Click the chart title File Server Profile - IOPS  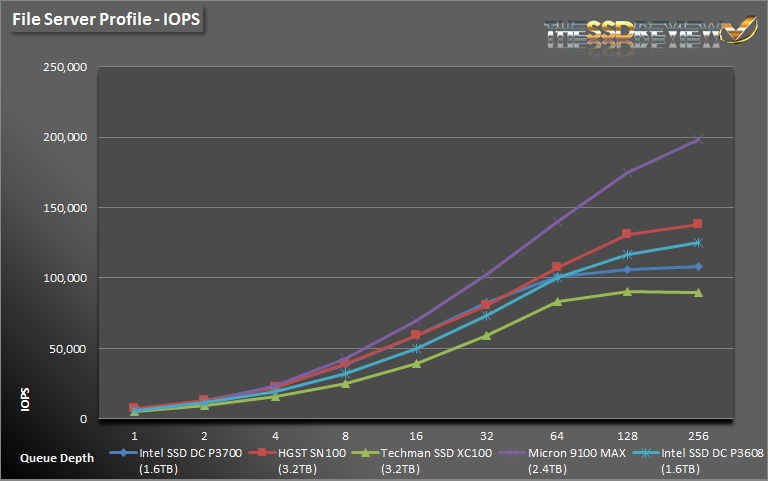106,19
